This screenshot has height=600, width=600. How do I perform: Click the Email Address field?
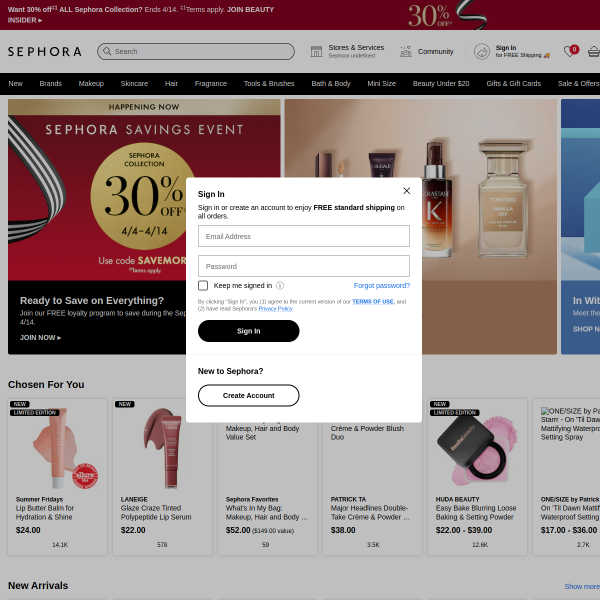(303, 236)
